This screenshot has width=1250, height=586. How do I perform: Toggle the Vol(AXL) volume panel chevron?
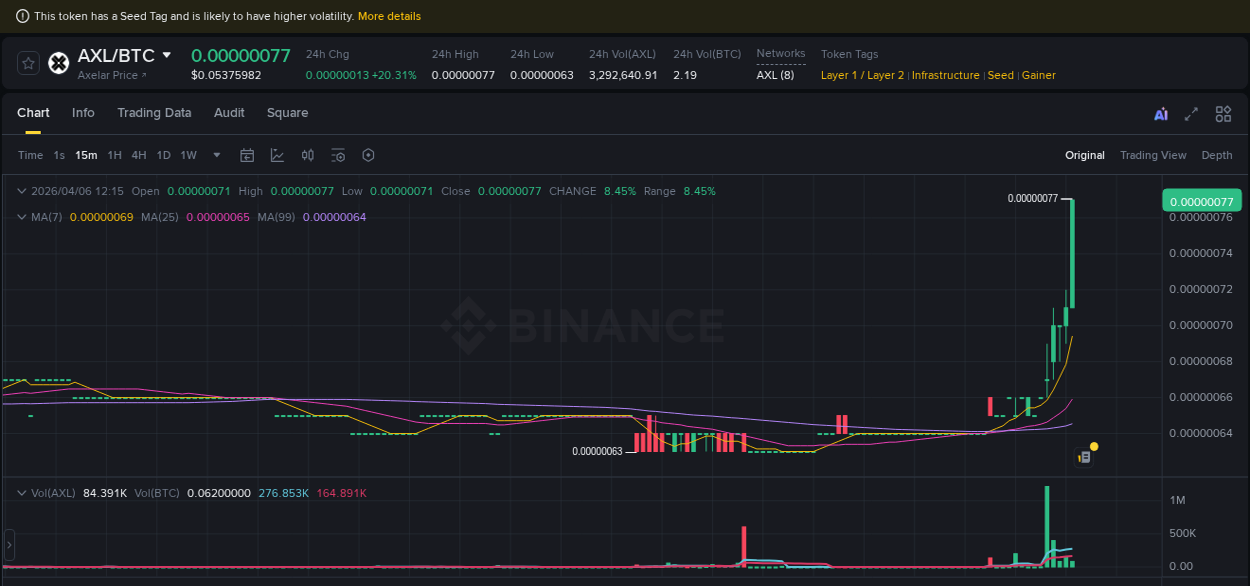click(22, 492)
